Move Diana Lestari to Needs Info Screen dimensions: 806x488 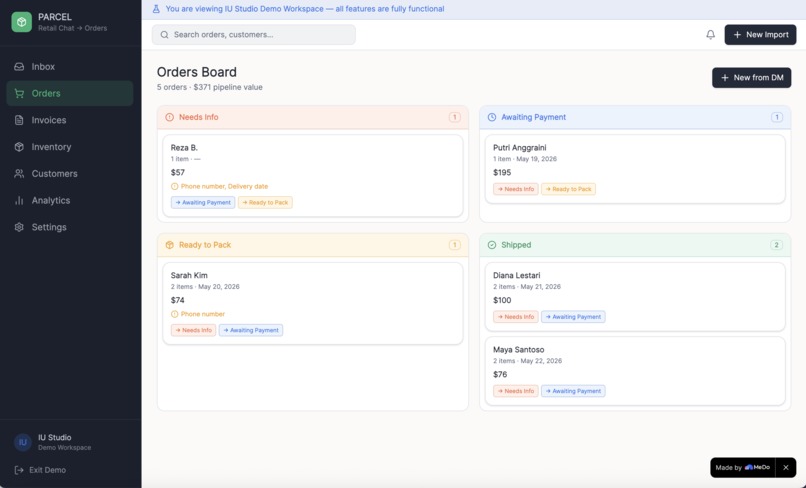click(516, 317)
